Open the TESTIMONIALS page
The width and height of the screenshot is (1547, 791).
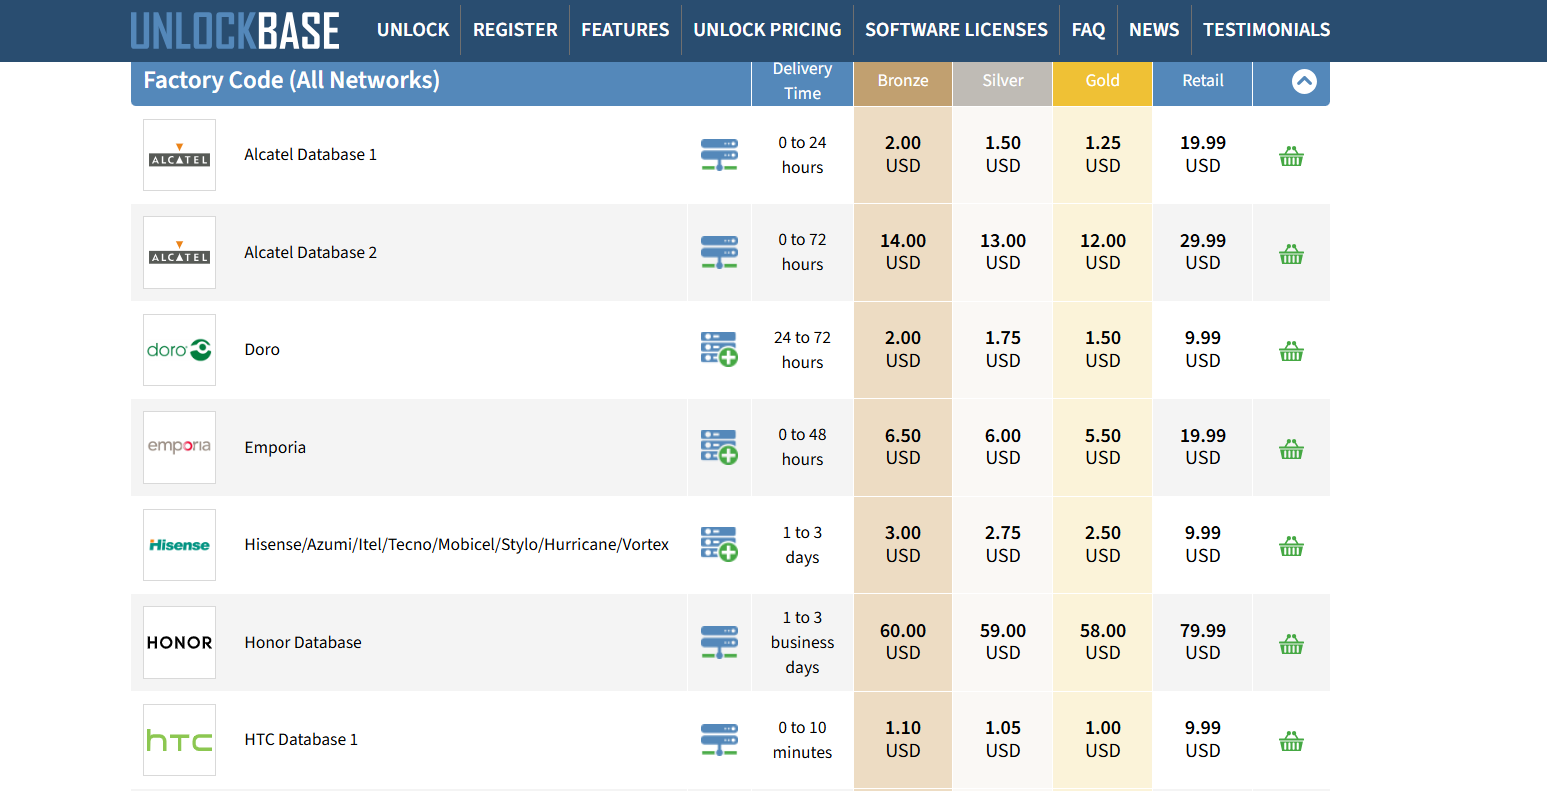click(1266, 30)
